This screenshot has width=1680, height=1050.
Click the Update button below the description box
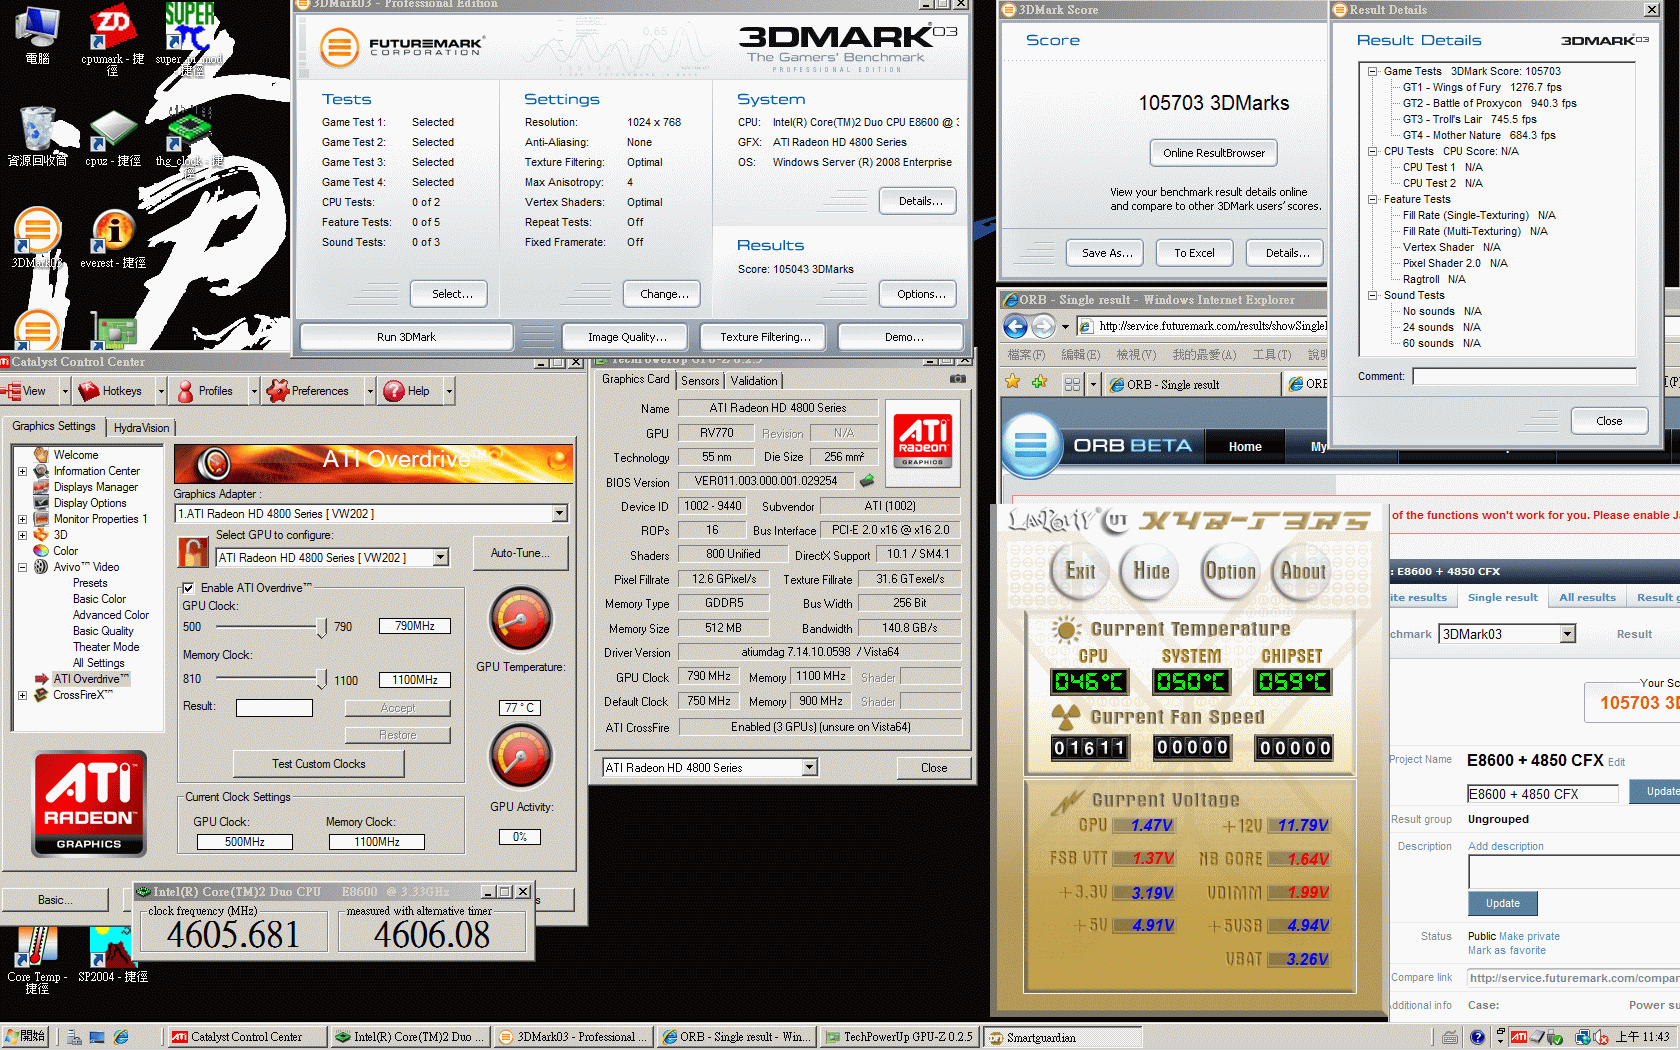(1502, 903)
